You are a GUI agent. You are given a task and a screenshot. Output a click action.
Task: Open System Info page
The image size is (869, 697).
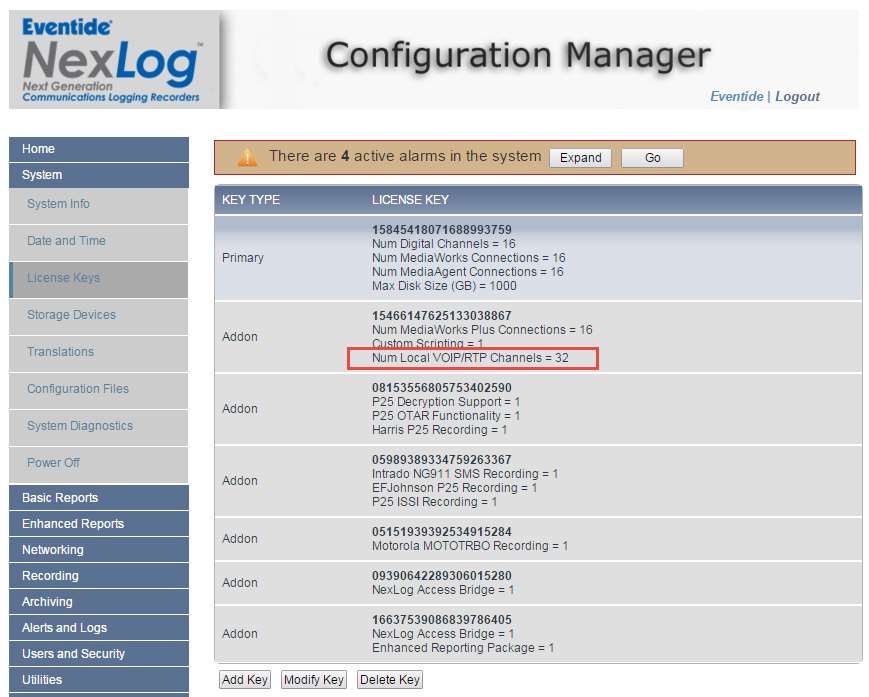click(x=98, y=204)
